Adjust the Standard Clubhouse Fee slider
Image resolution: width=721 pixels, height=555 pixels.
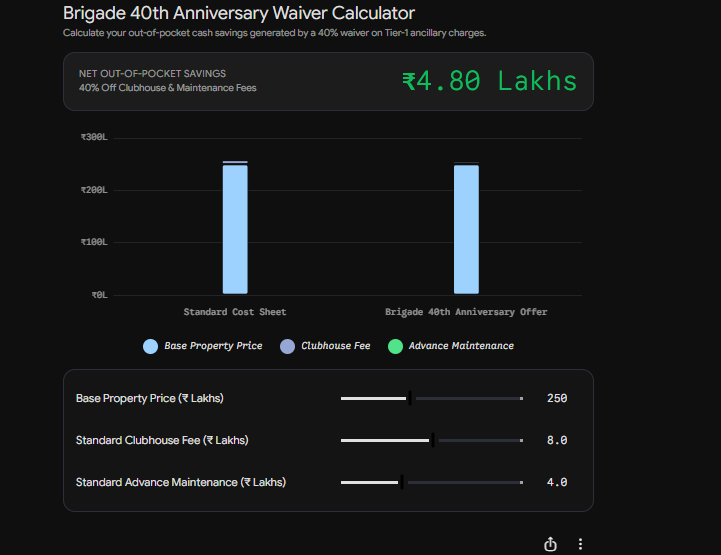[x=432, y=441]
